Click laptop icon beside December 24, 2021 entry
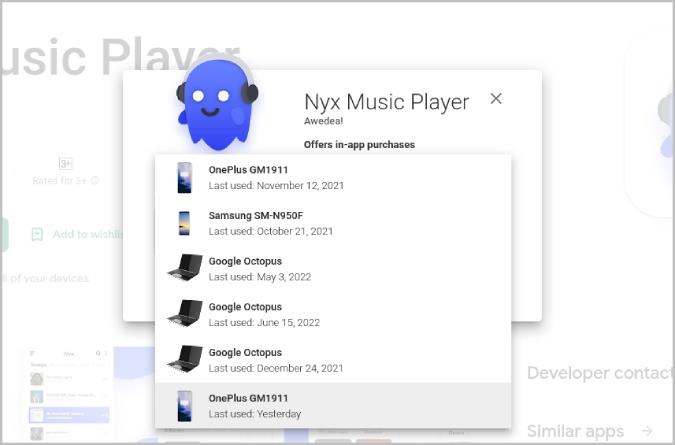675x445 pixels. [x=185, y=359]
